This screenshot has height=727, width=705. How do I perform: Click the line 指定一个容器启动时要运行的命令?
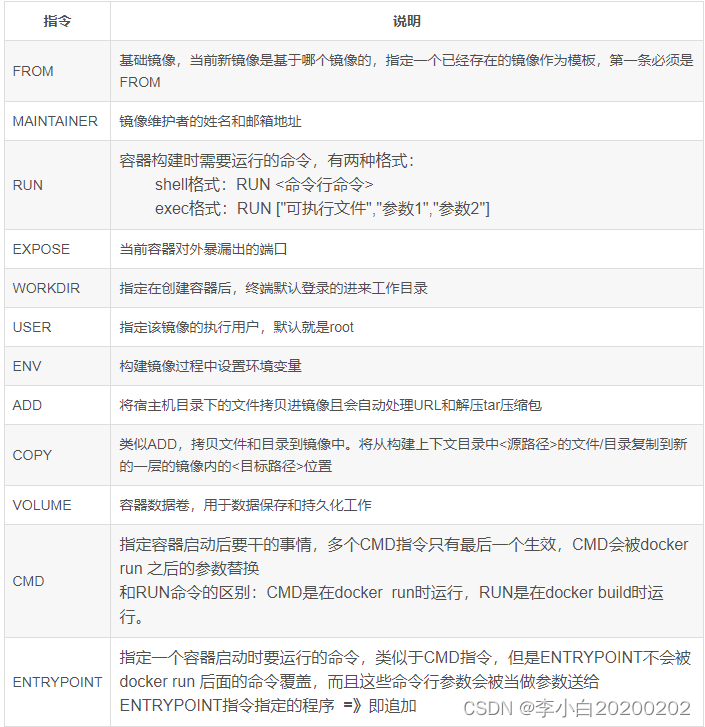click(x=405, y=657)
